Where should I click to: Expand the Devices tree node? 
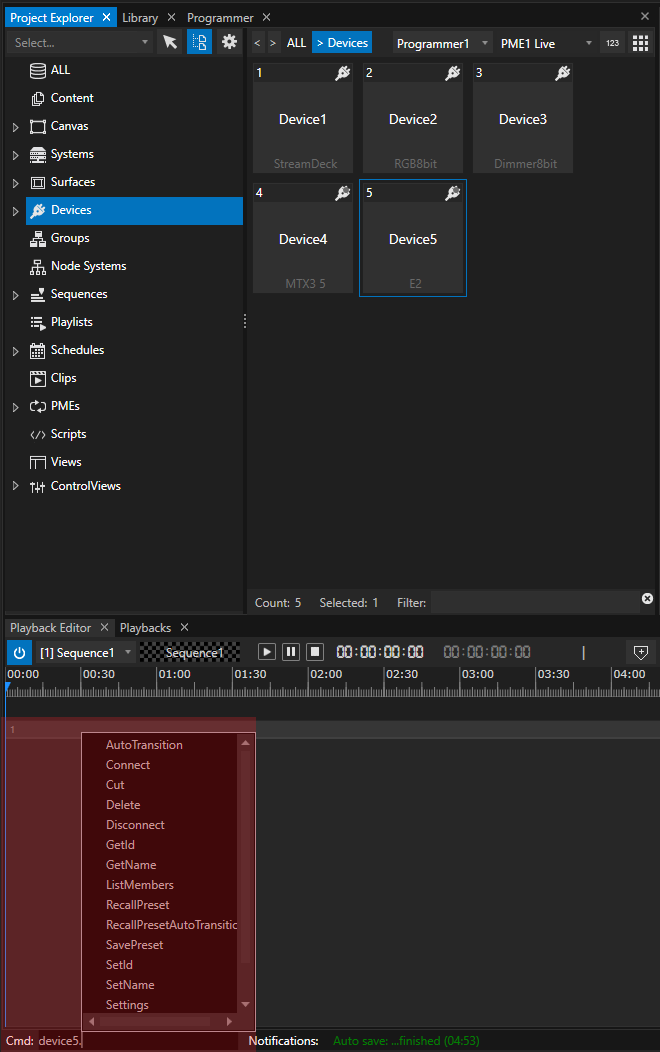coord(15,211)
